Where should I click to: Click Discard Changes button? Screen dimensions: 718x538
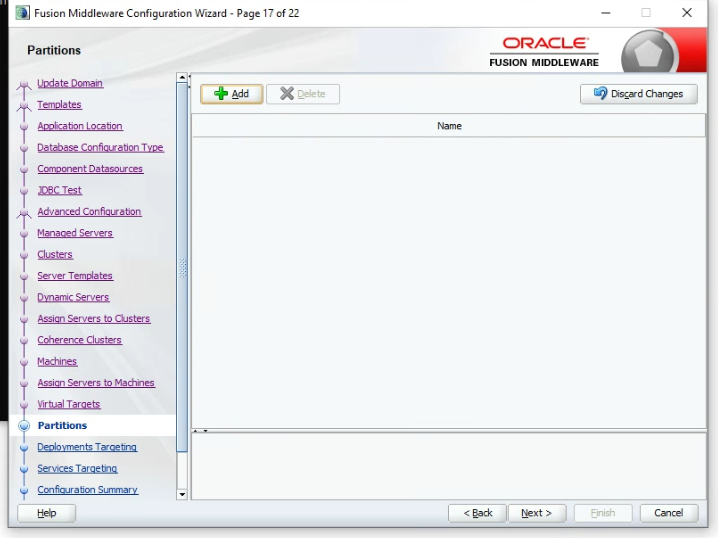(639, 94)
